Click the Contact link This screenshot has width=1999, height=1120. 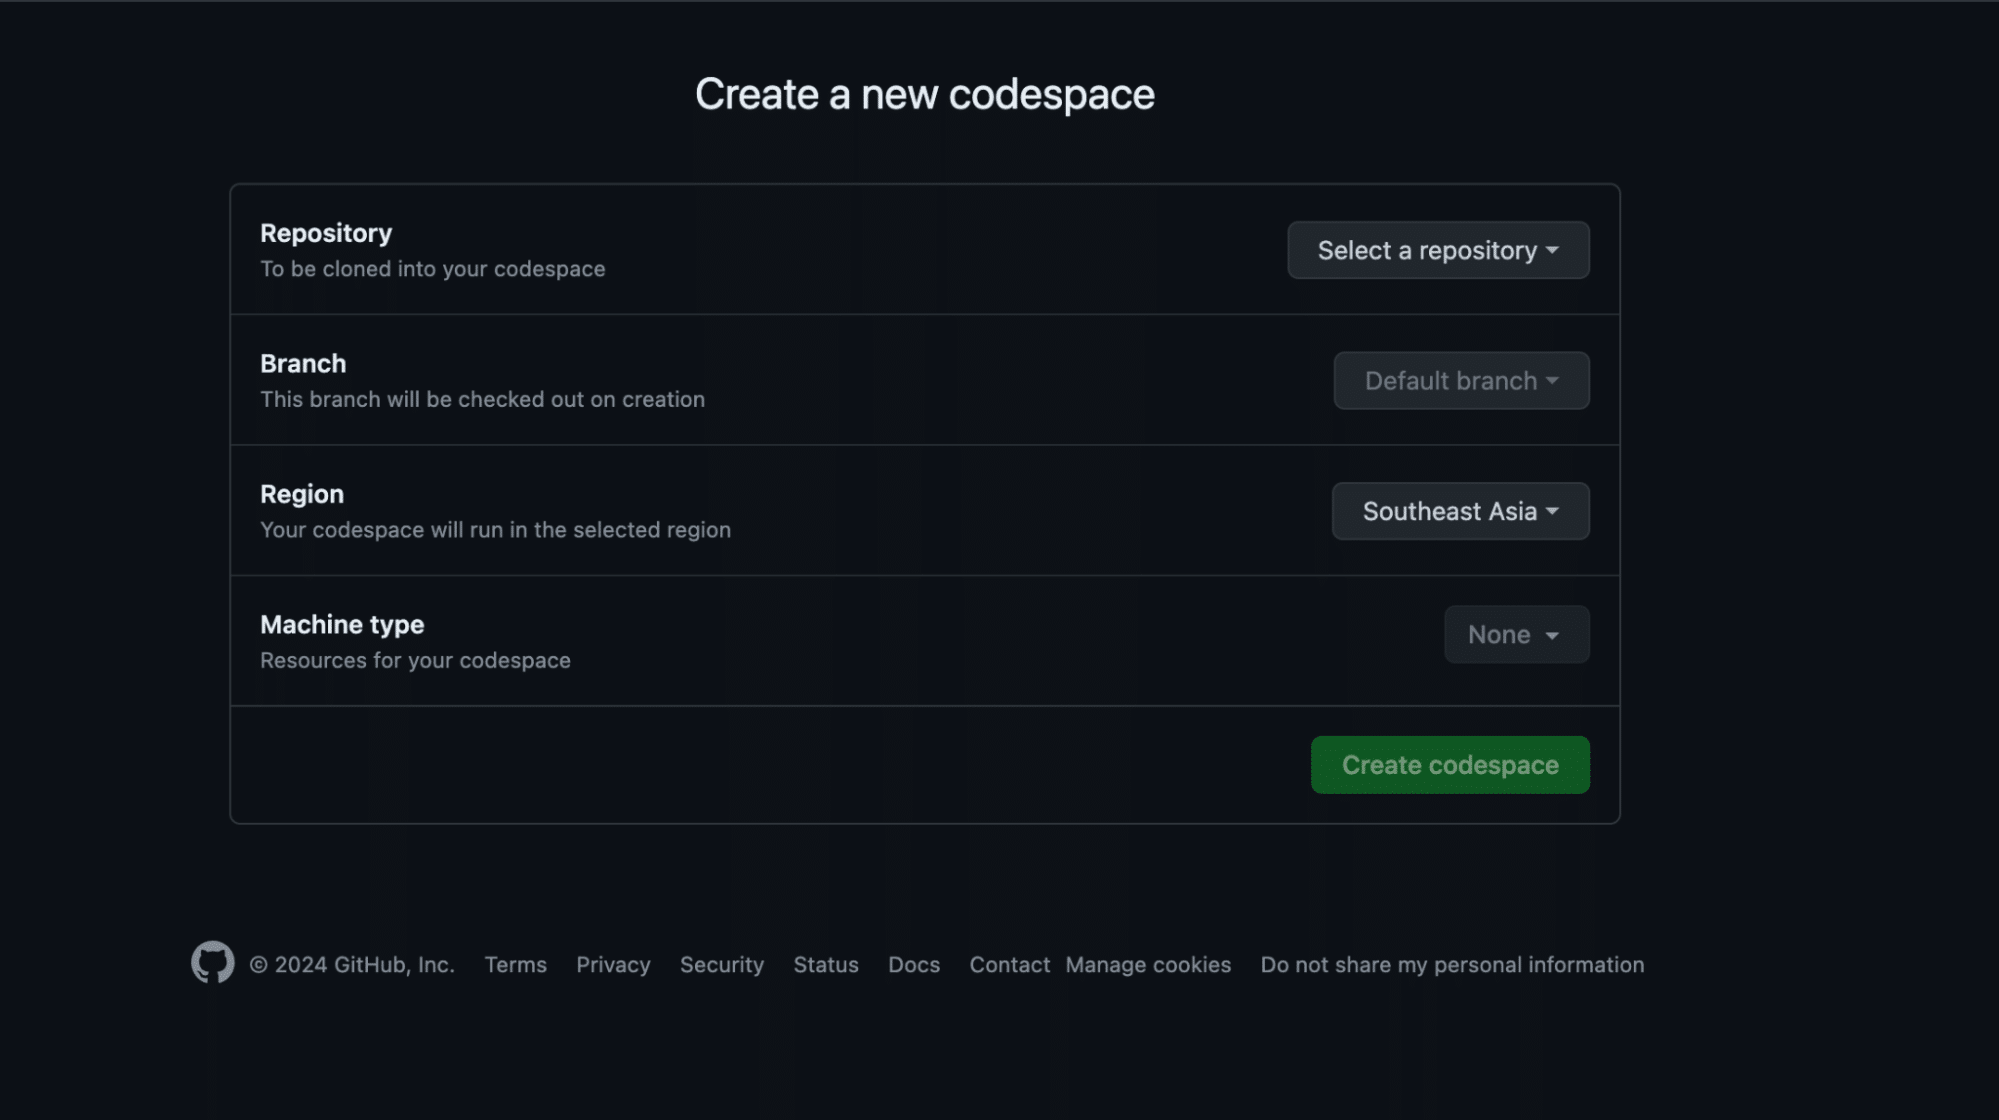point(1008,964)
